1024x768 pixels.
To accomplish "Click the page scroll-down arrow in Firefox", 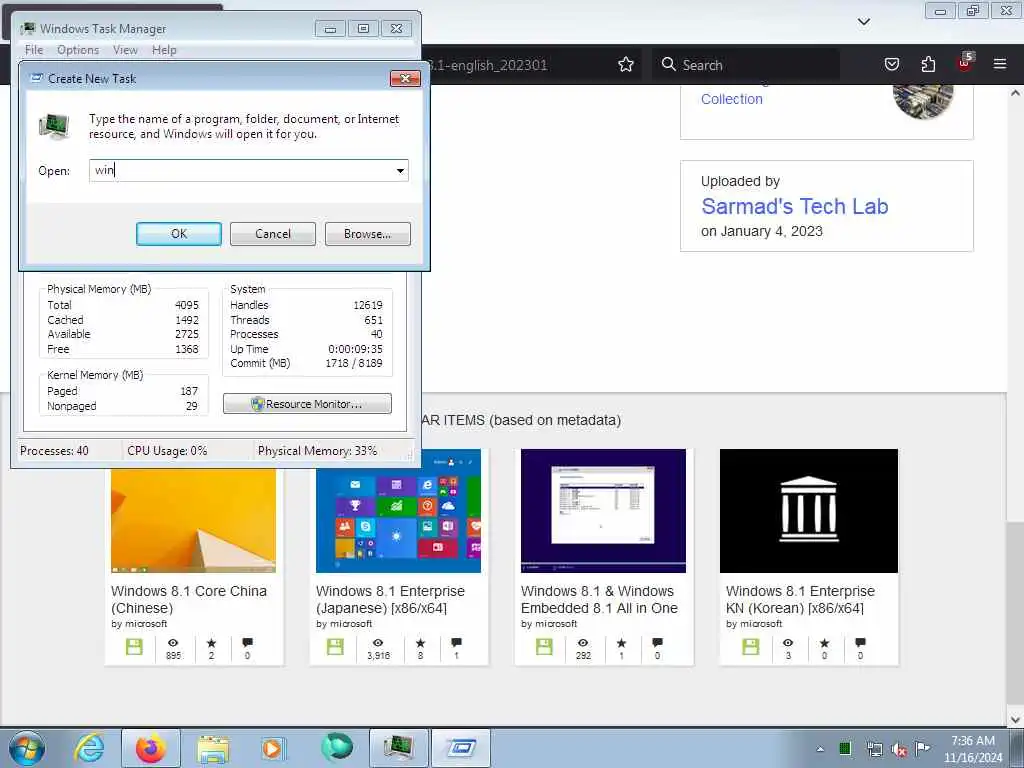I will [x=1015, y=719].
